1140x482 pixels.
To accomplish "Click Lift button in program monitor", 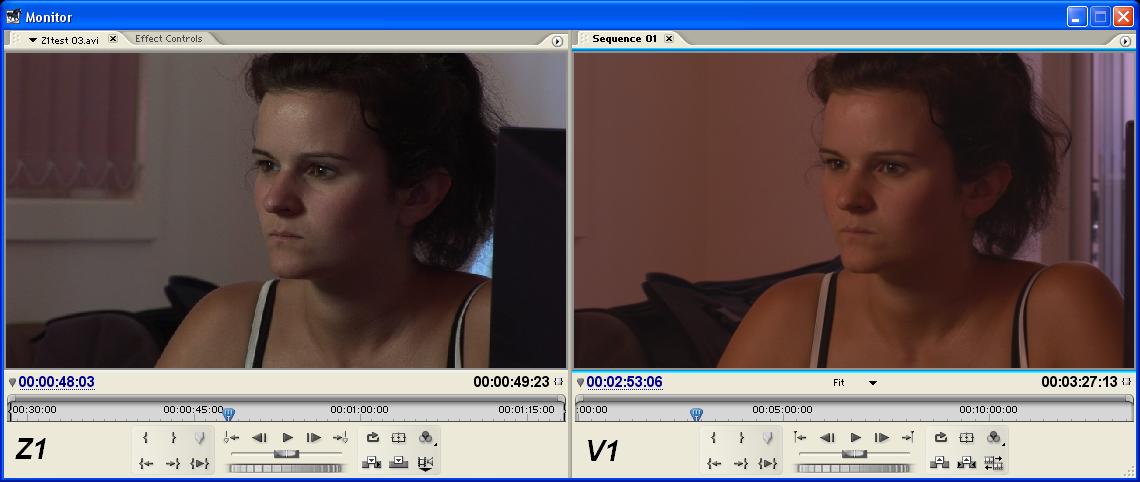I will (x=940, y=462).
